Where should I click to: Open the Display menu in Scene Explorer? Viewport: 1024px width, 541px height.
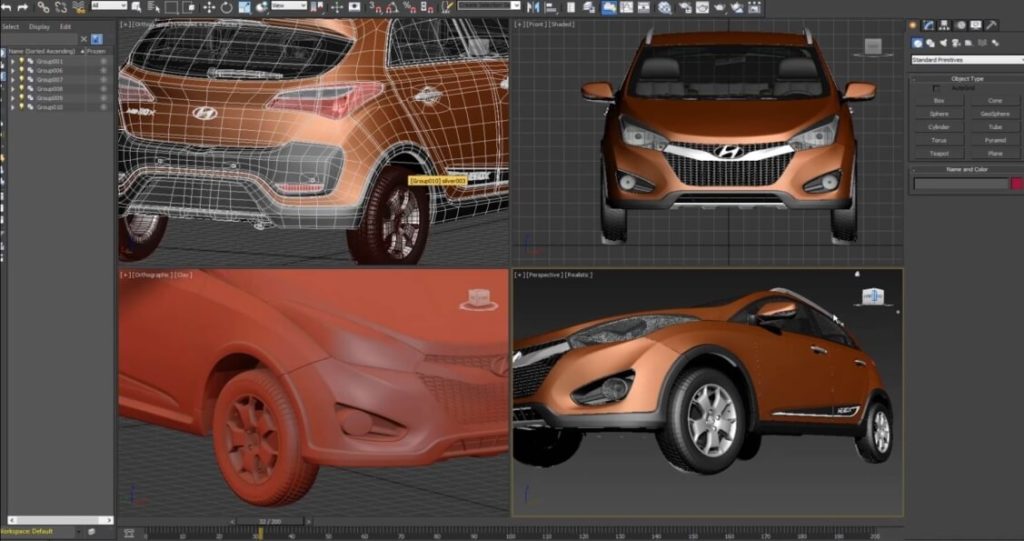[x=39, y=27]
